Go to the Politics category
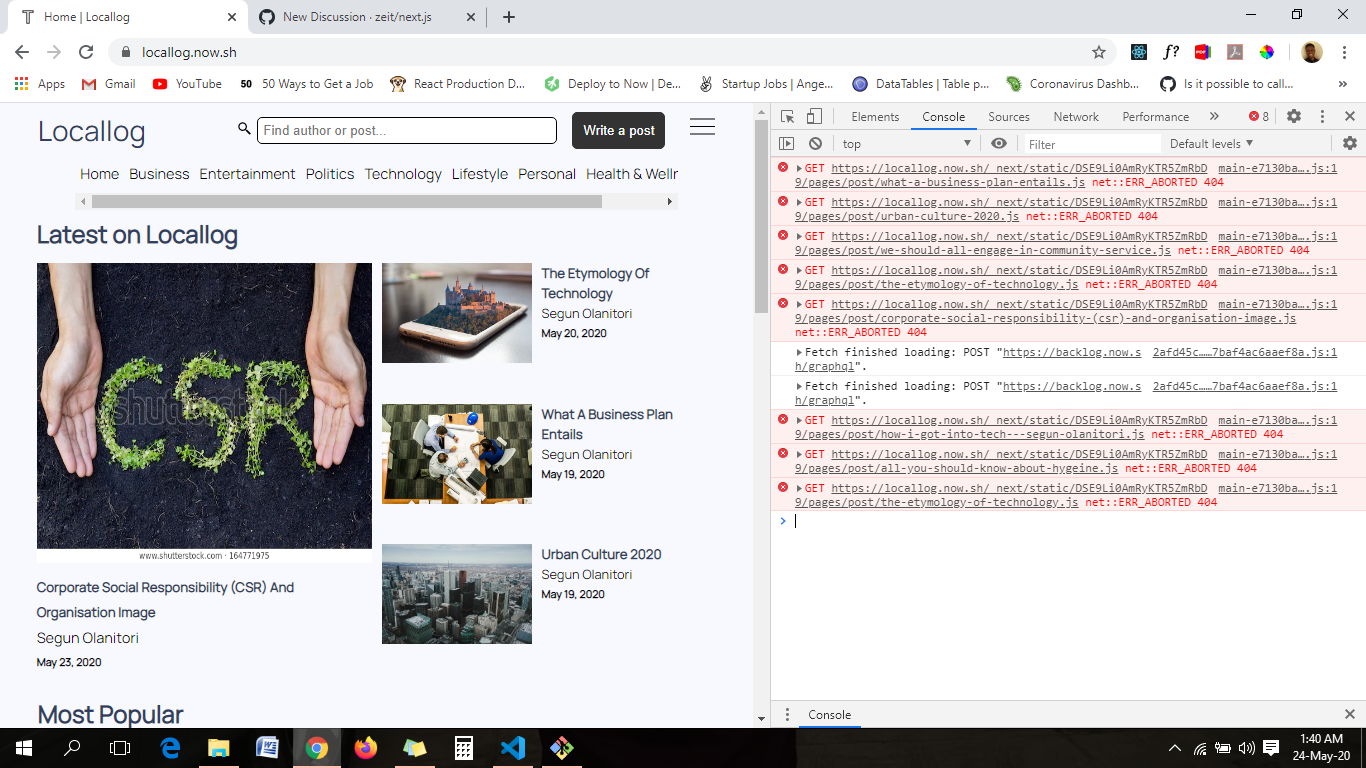Image resolution: width=1366 pixels, height=768 pixels. tap(330, 174)
